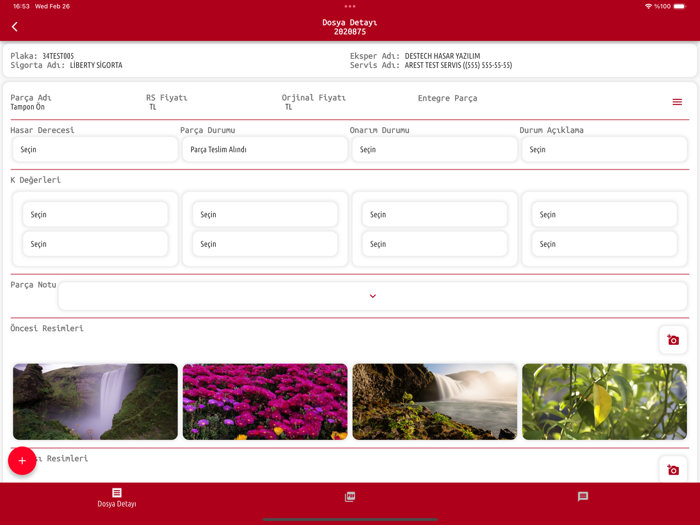This screenshot has height=525, width=700.
Task: Open third K Değerleri card bottom dropdown
Action: tap(435, 244)
